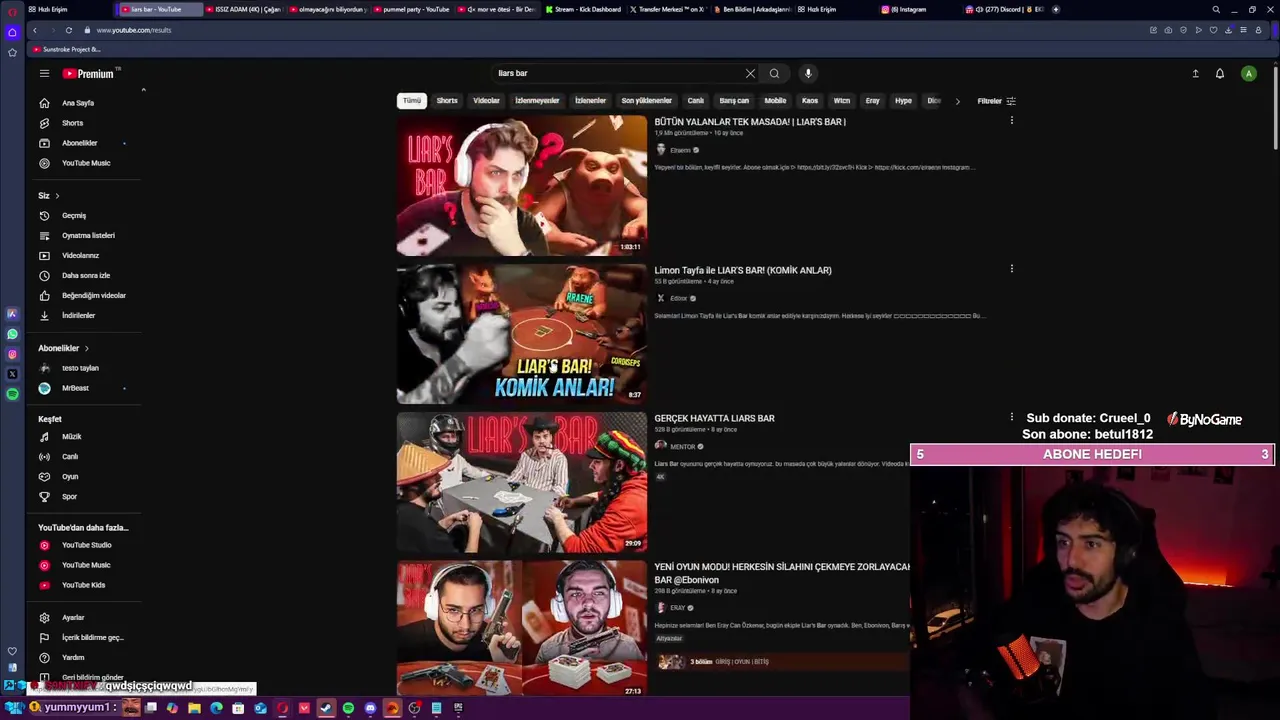Play the real-life Liar's Bar table thumbnail
Viewport: 1280px width, 720px height.
pyautogui.click(x=521, y=481)
